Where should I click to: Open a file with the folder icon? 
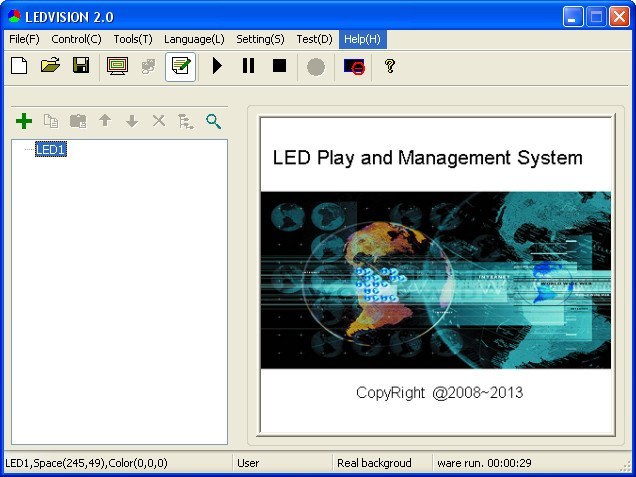coord(50,66)
